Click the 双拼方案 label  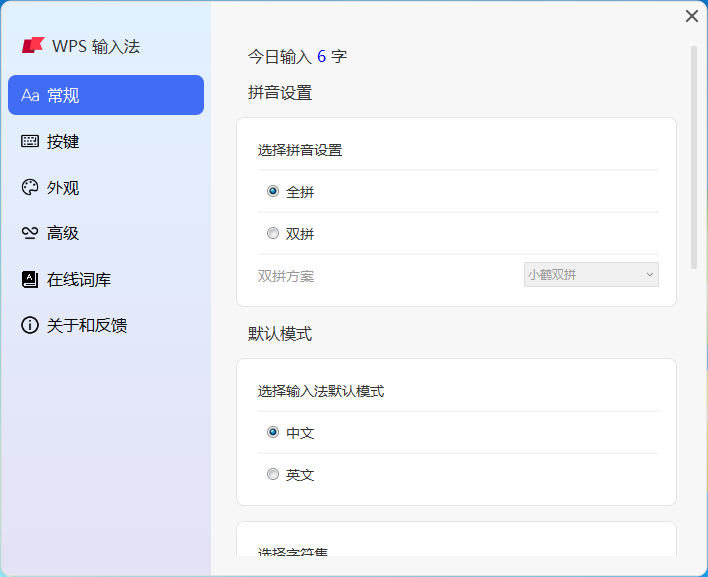(x=286, y=276)
